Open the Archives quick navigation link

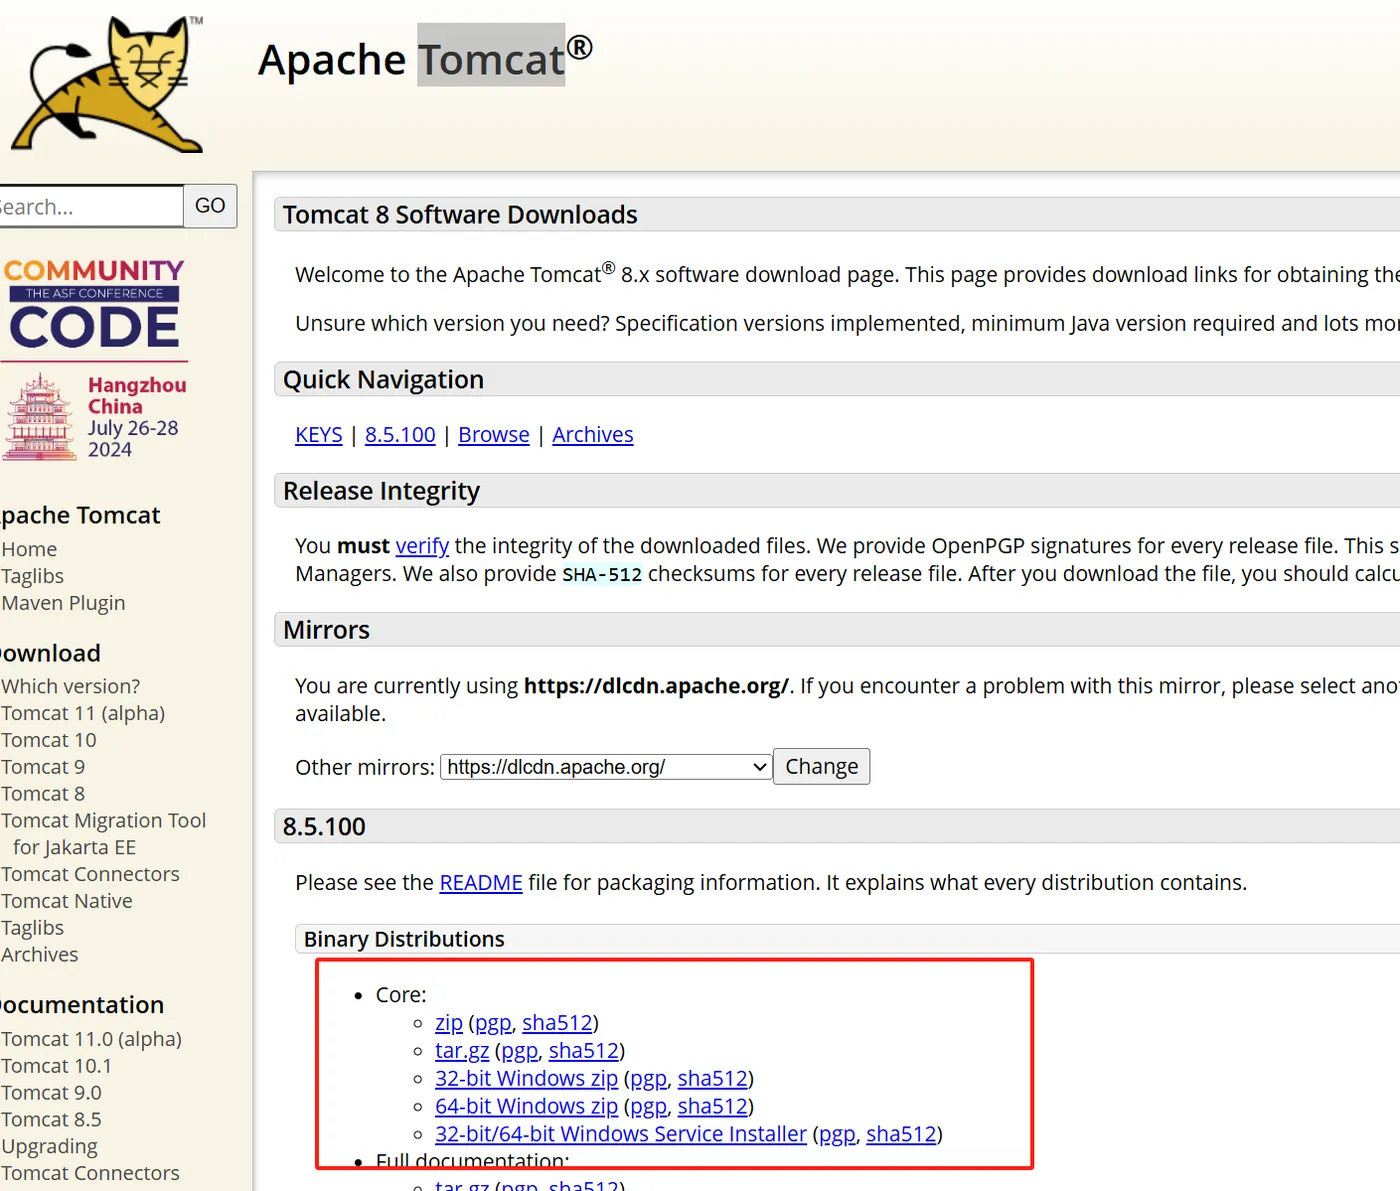point(593,435)
